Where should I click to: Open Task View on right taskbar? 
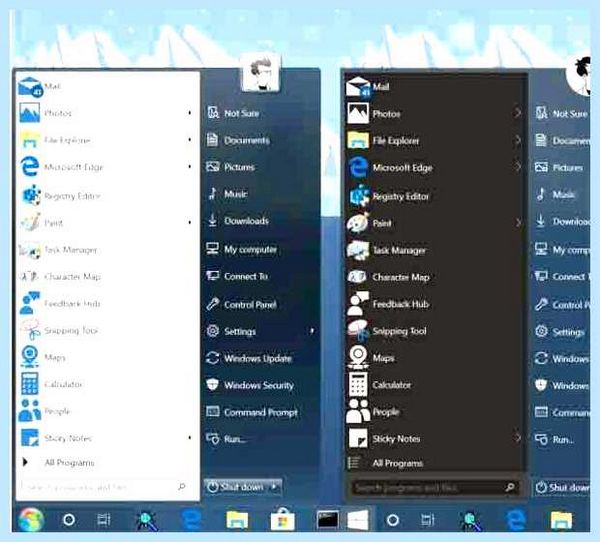point(428,520)
